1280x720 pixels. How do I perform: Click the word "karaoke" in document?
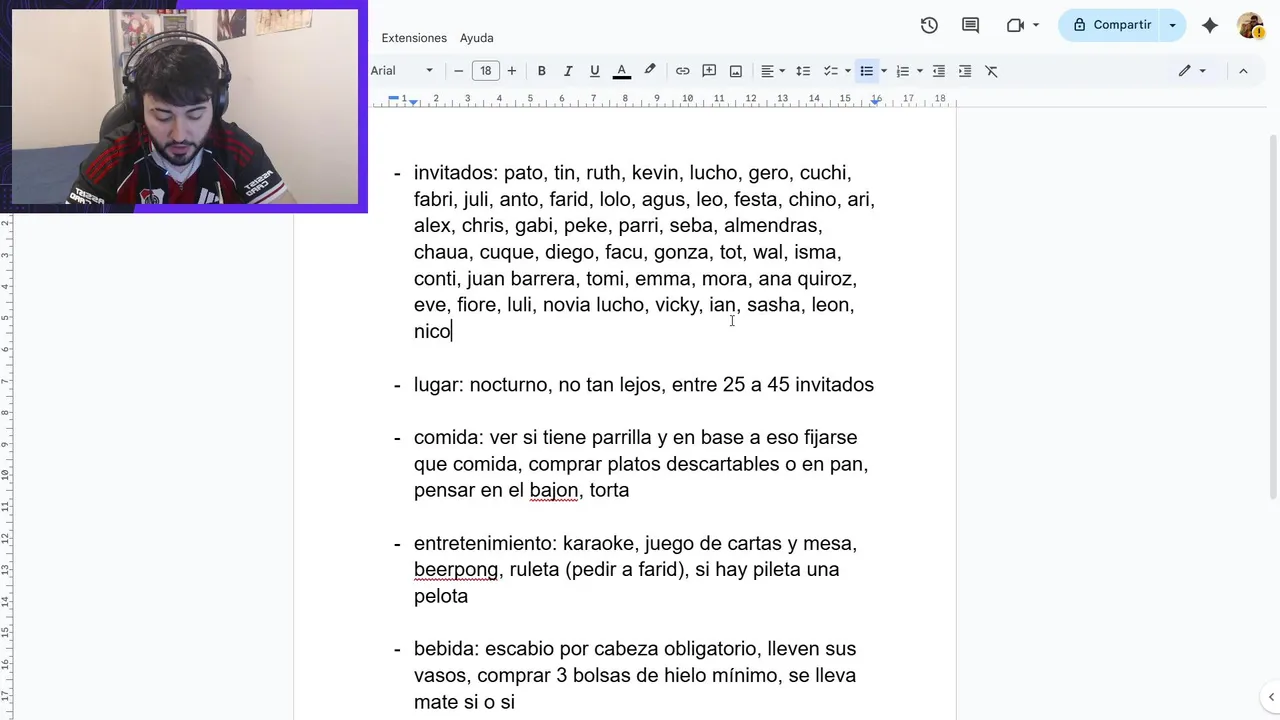599,543
